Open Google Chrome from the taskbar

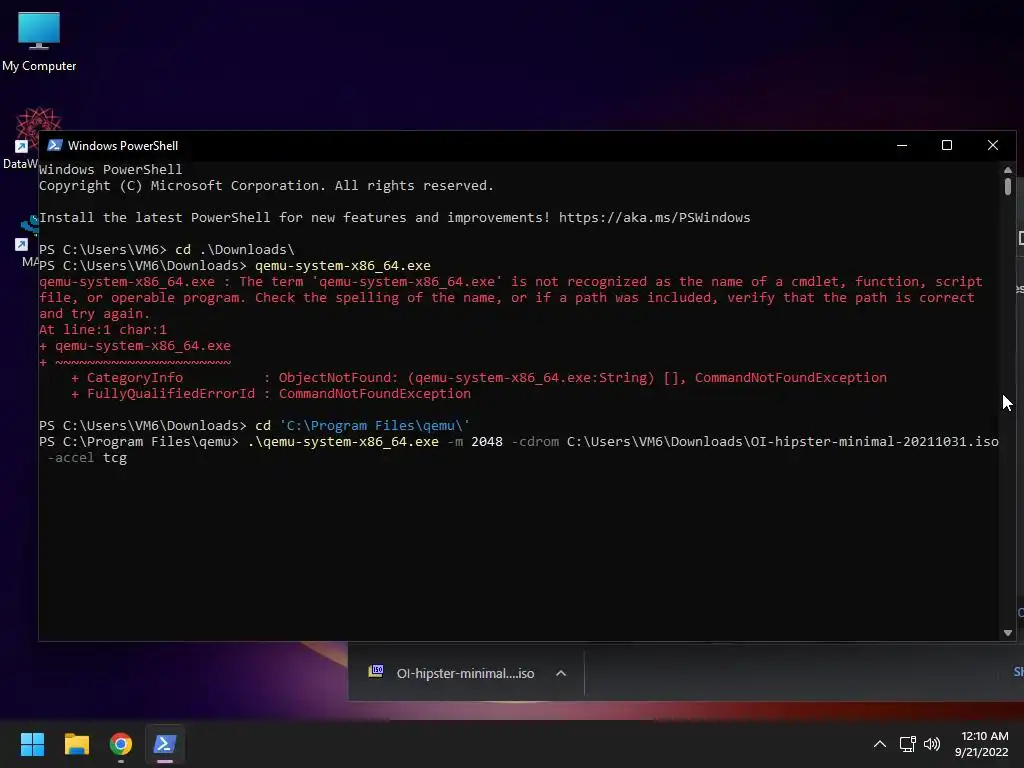point(121,744)
